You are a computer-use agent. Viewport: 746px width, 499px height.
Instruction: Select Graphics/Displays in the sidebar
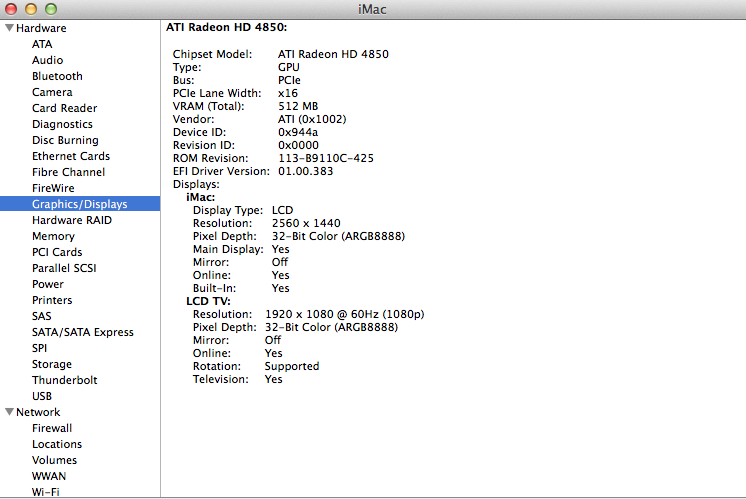pyautogui.click(x=79, y=204)
